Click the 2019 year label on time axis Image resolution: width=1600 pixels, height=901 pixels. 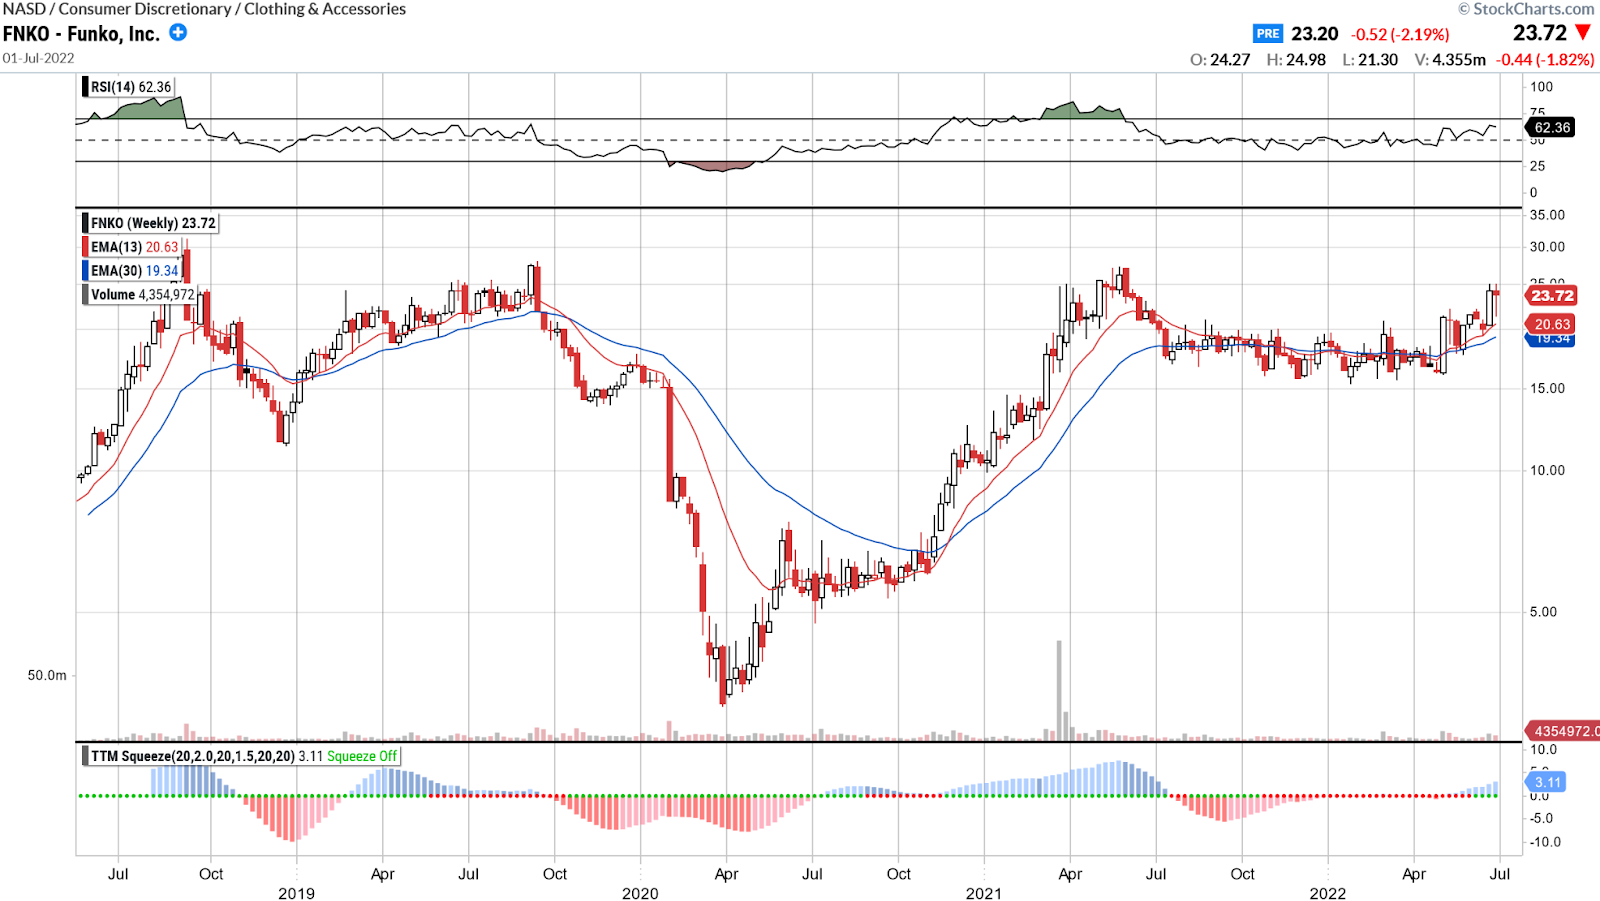point(296,893)
